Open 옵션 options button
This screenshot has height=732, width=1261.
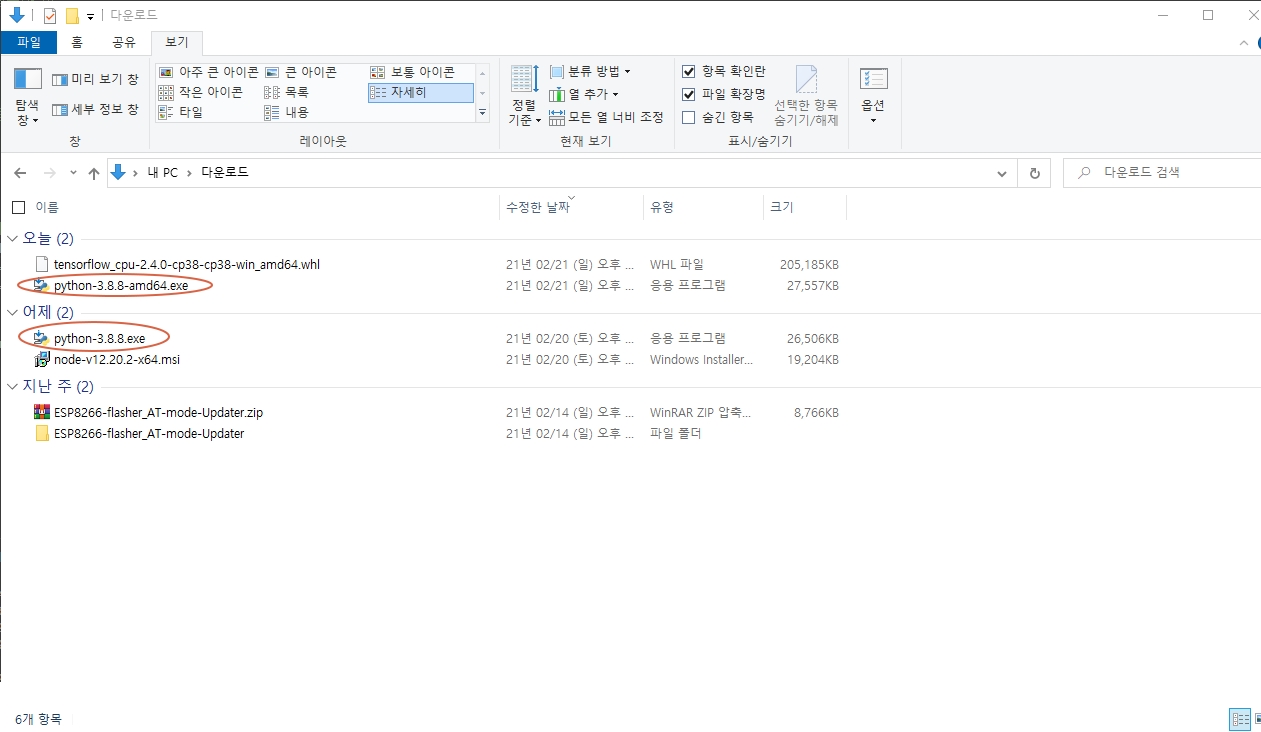[873, 96]
